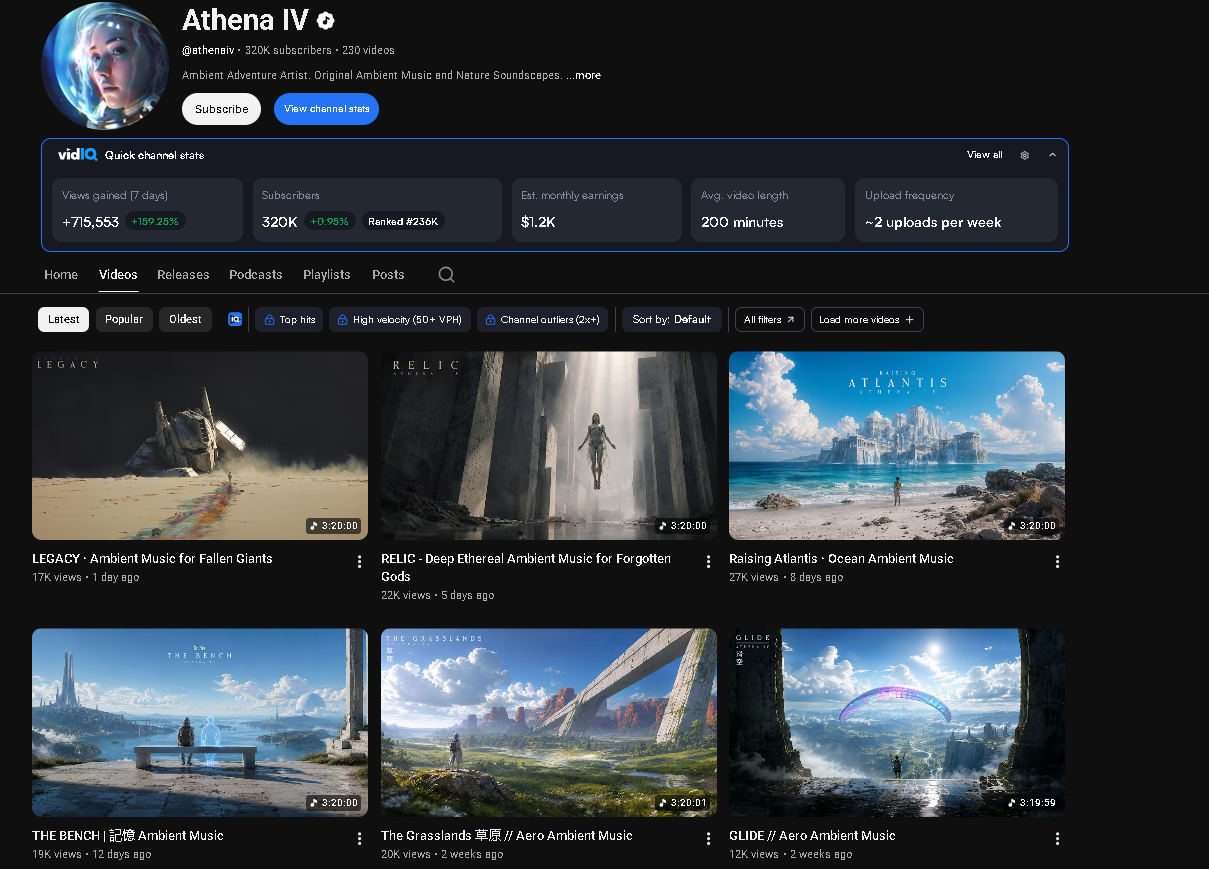The width and height of the screenshot is (1209, 869).
Task: Toggle the High velocity (50+ VPH) filter
Action: tap(400, 320)
